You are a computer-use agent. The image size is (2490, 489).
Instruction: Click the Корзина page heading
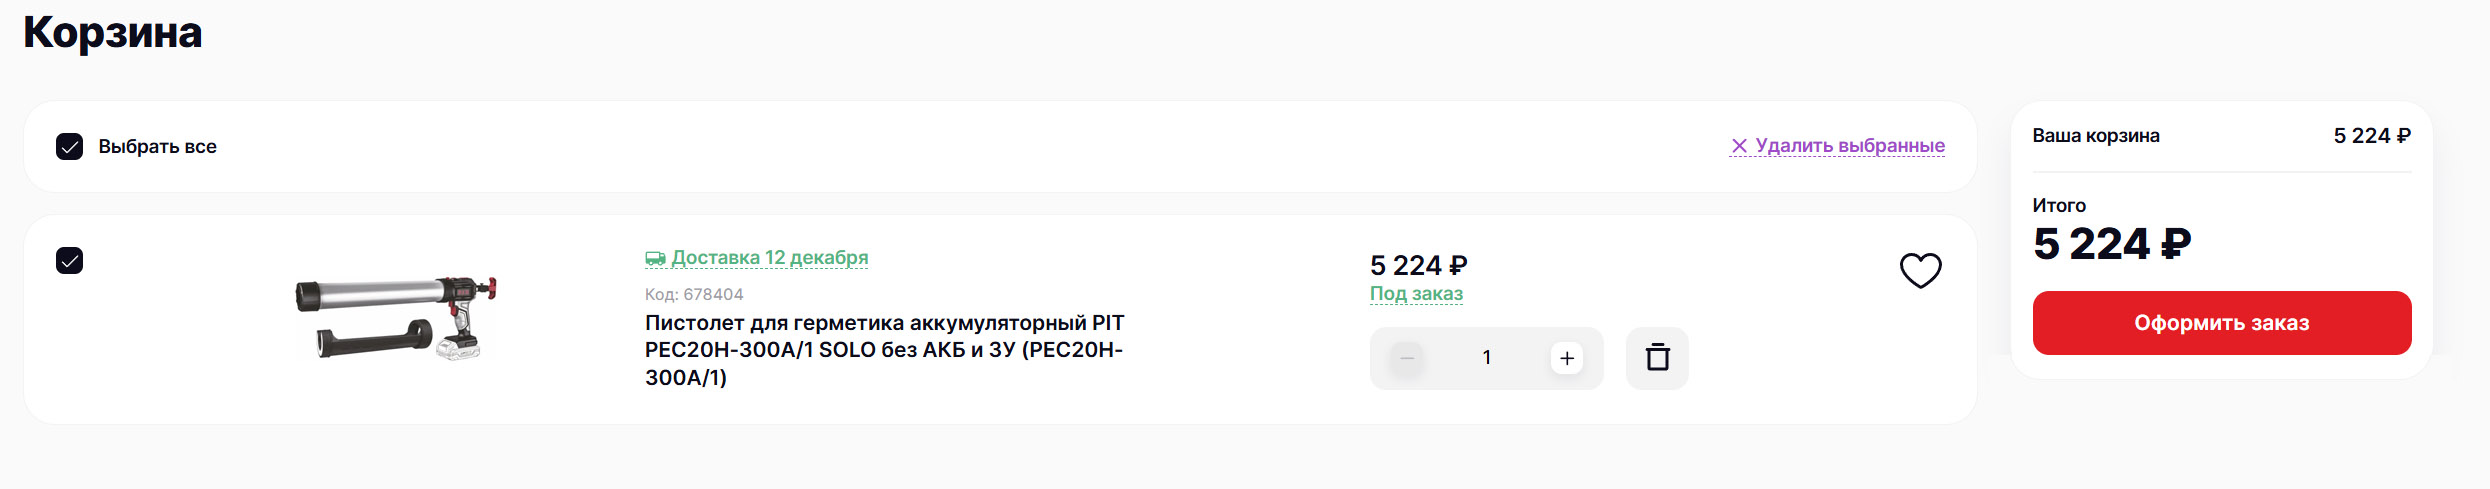coord(113,33)
